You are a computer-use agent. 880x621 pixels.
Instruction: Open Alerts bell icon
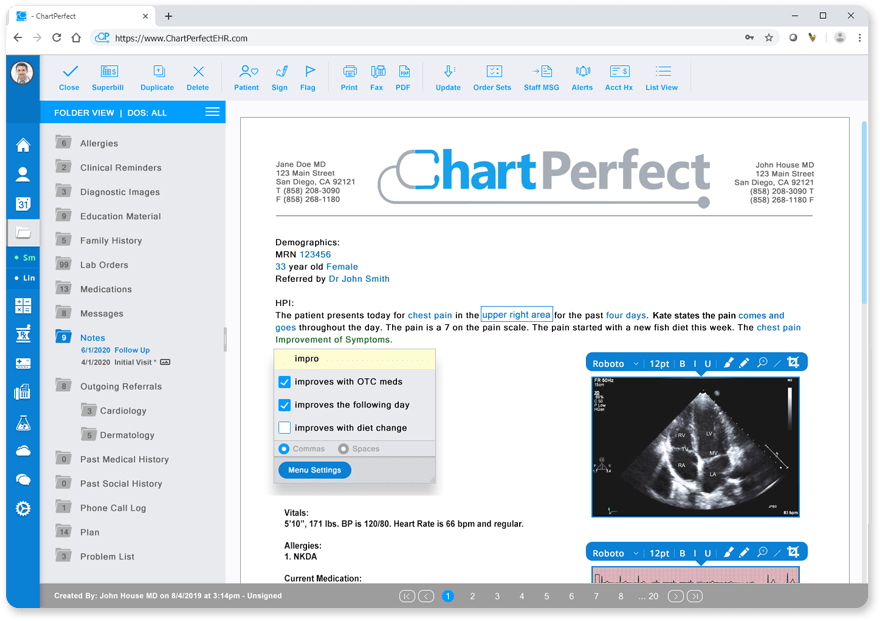click(583, 77)
